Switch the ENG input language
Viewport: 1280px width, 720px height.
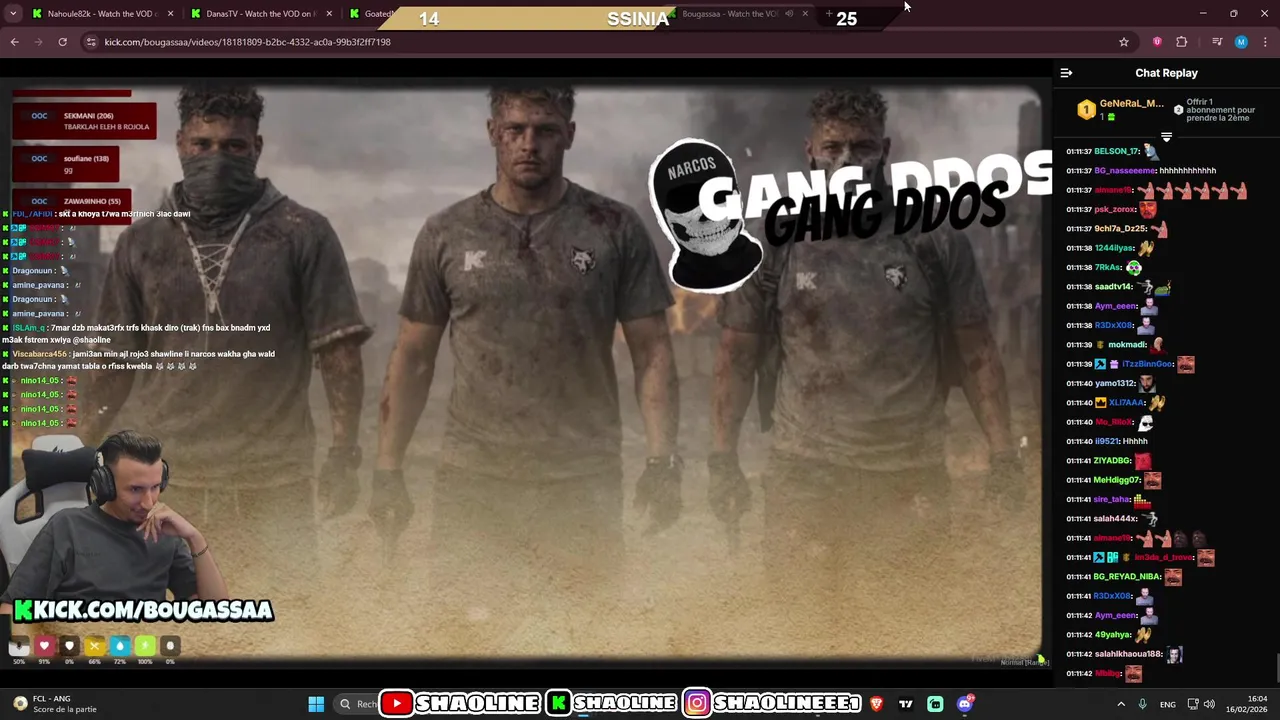click(x=1167, y=704)
